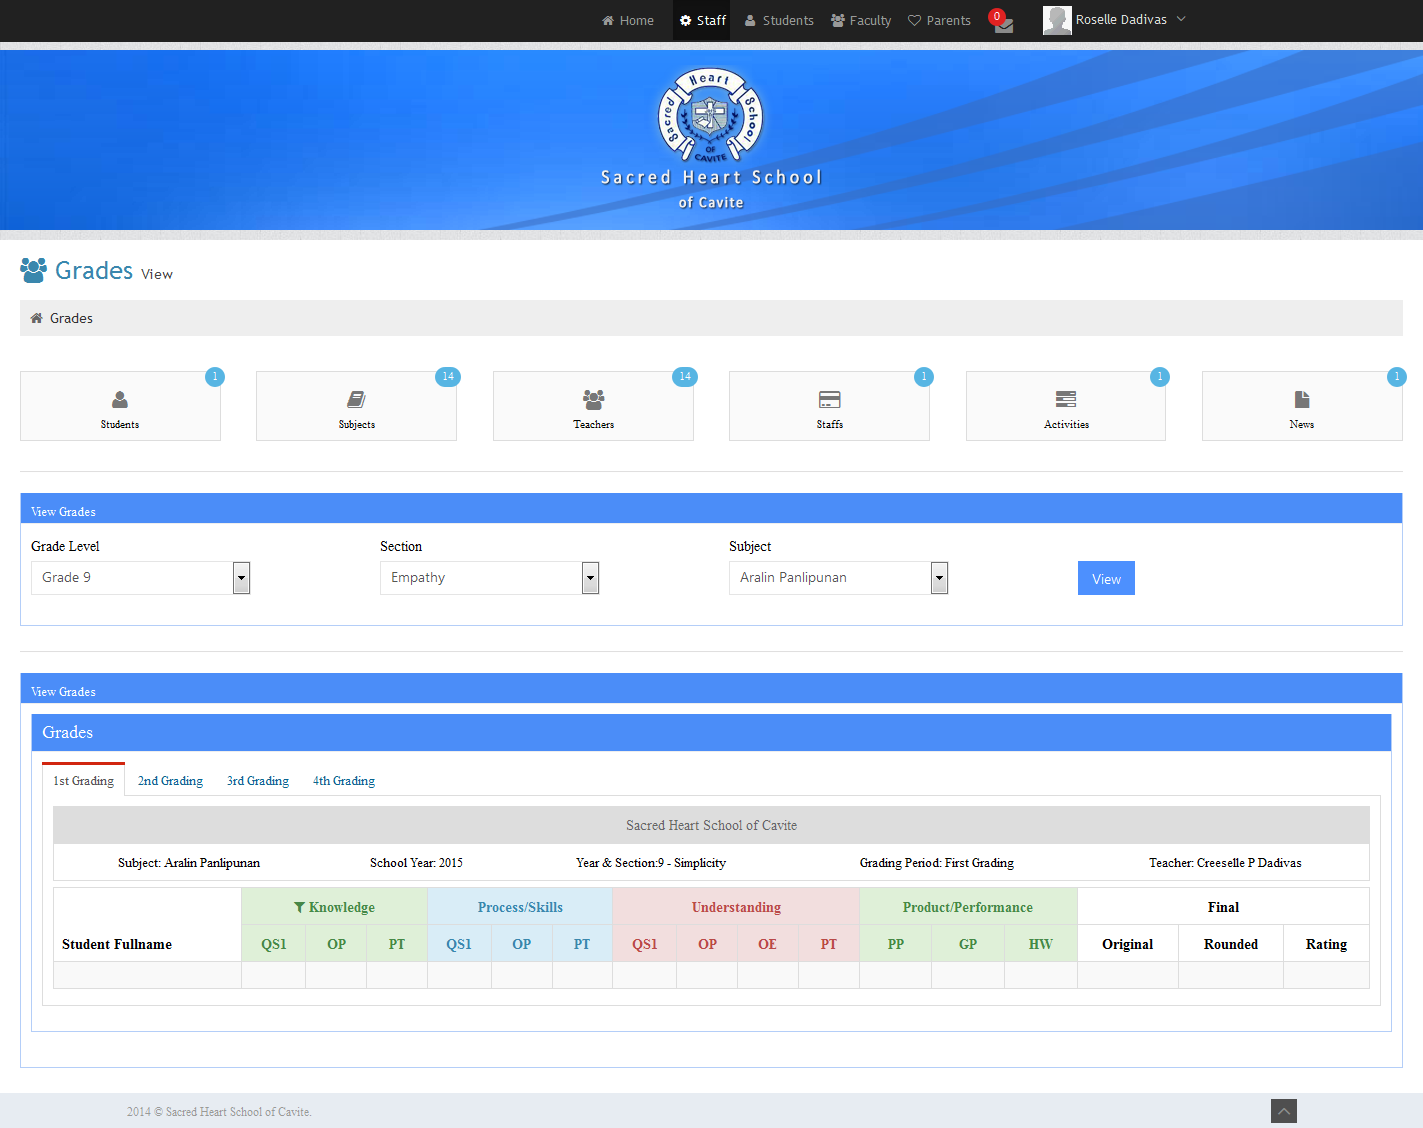Open the Home navigation link
Image resolution: width=1423 pixels, height=1128 pixels.
click(x=628, y=20)
